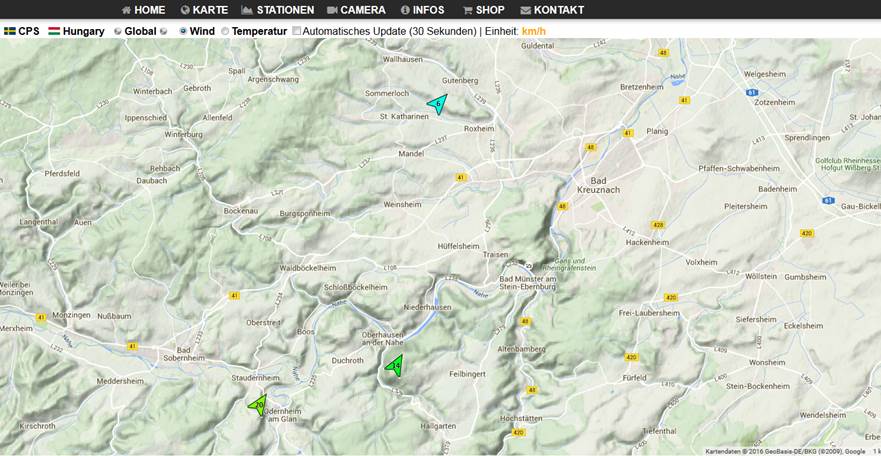Click the INFOS info circle icon

[405, 10]
